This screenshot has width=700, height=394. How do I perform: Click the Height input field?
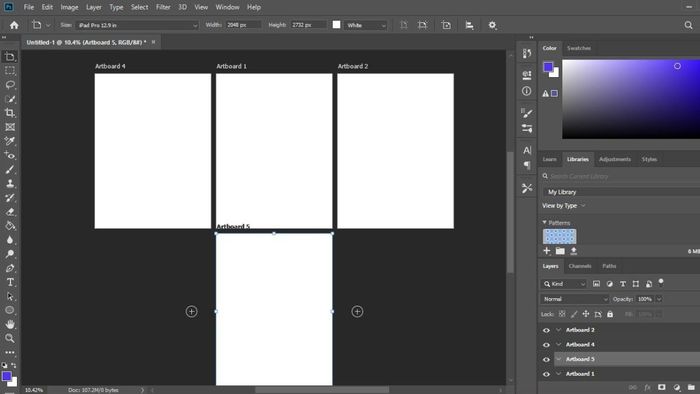308,25
